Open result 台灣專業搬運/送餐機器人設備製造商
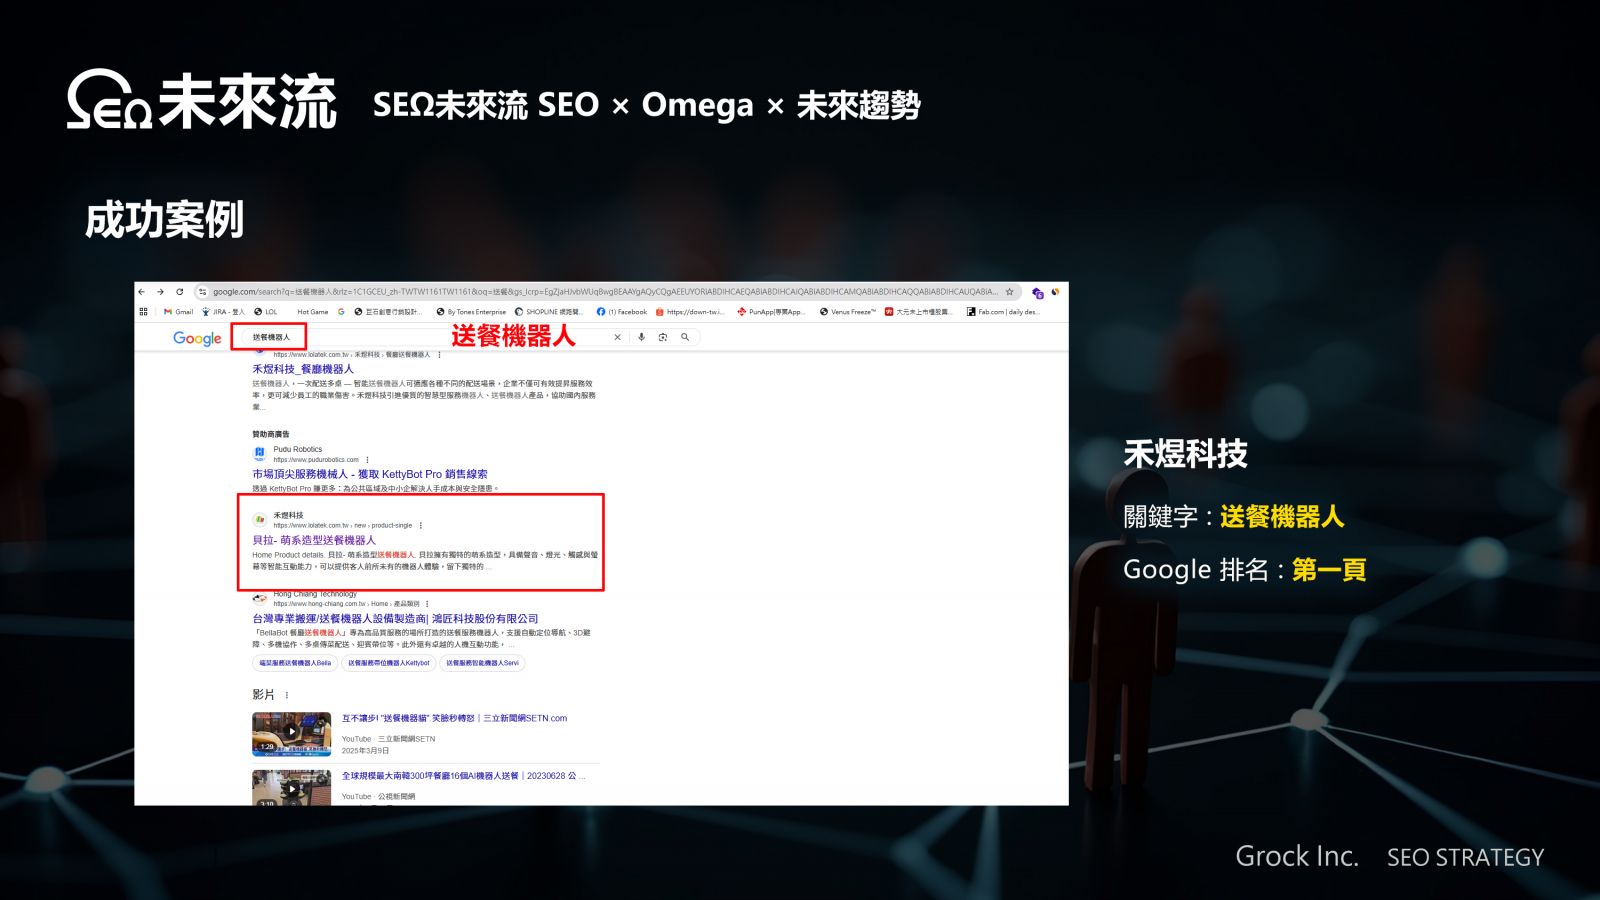1600x900 pixels. (x=395, y=619)
